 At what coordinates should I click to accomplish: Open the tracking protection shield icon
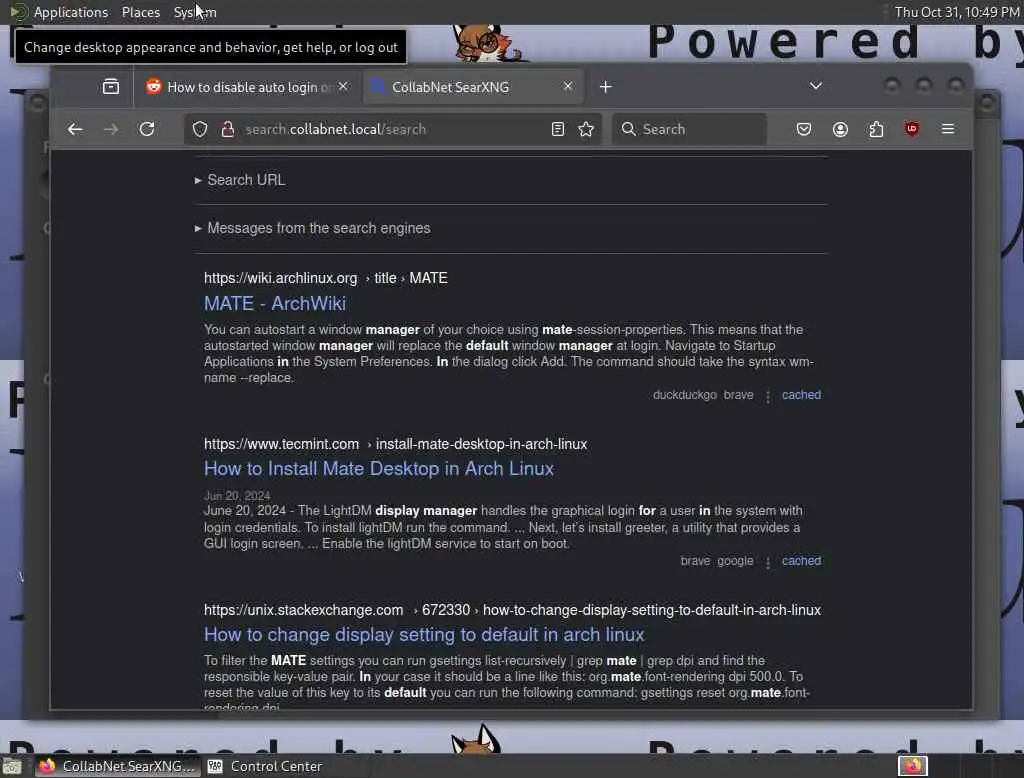coord(200,129)
